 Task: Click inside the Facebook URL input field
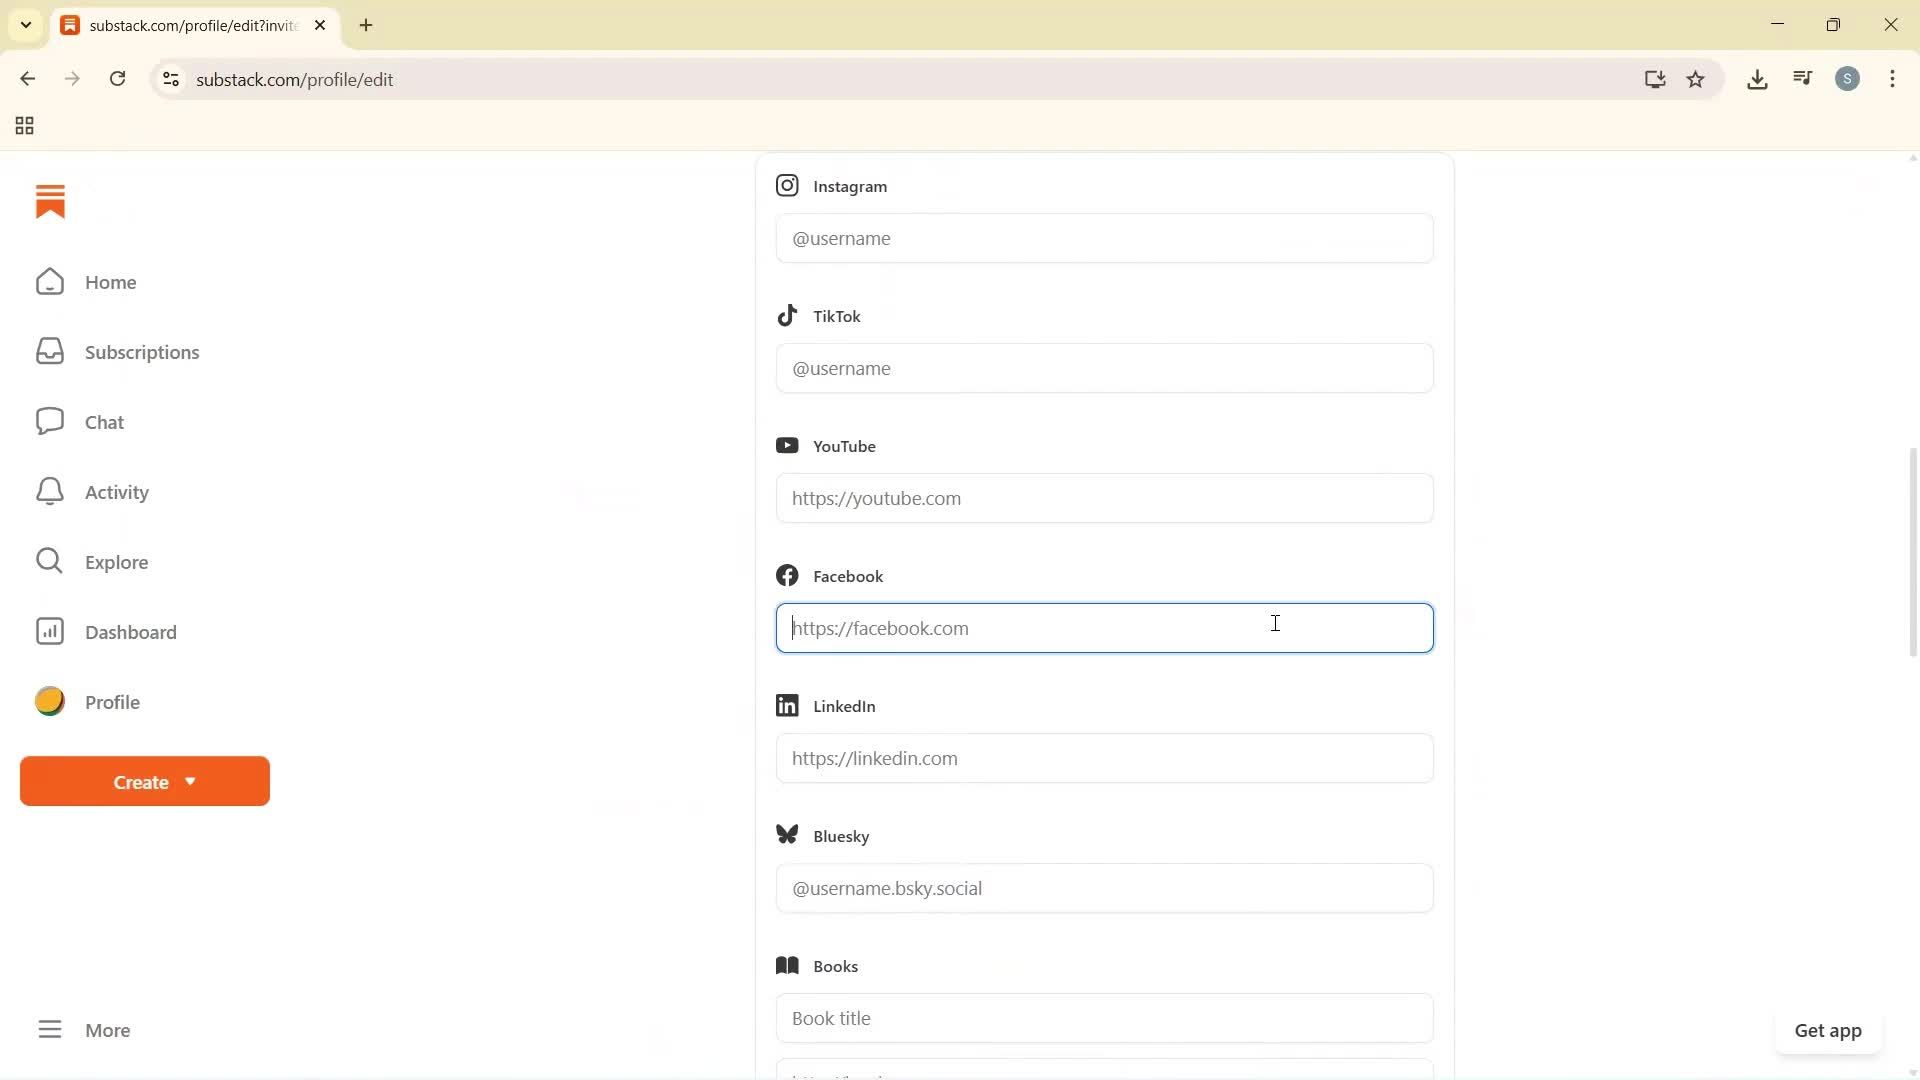pos(1103,628)
